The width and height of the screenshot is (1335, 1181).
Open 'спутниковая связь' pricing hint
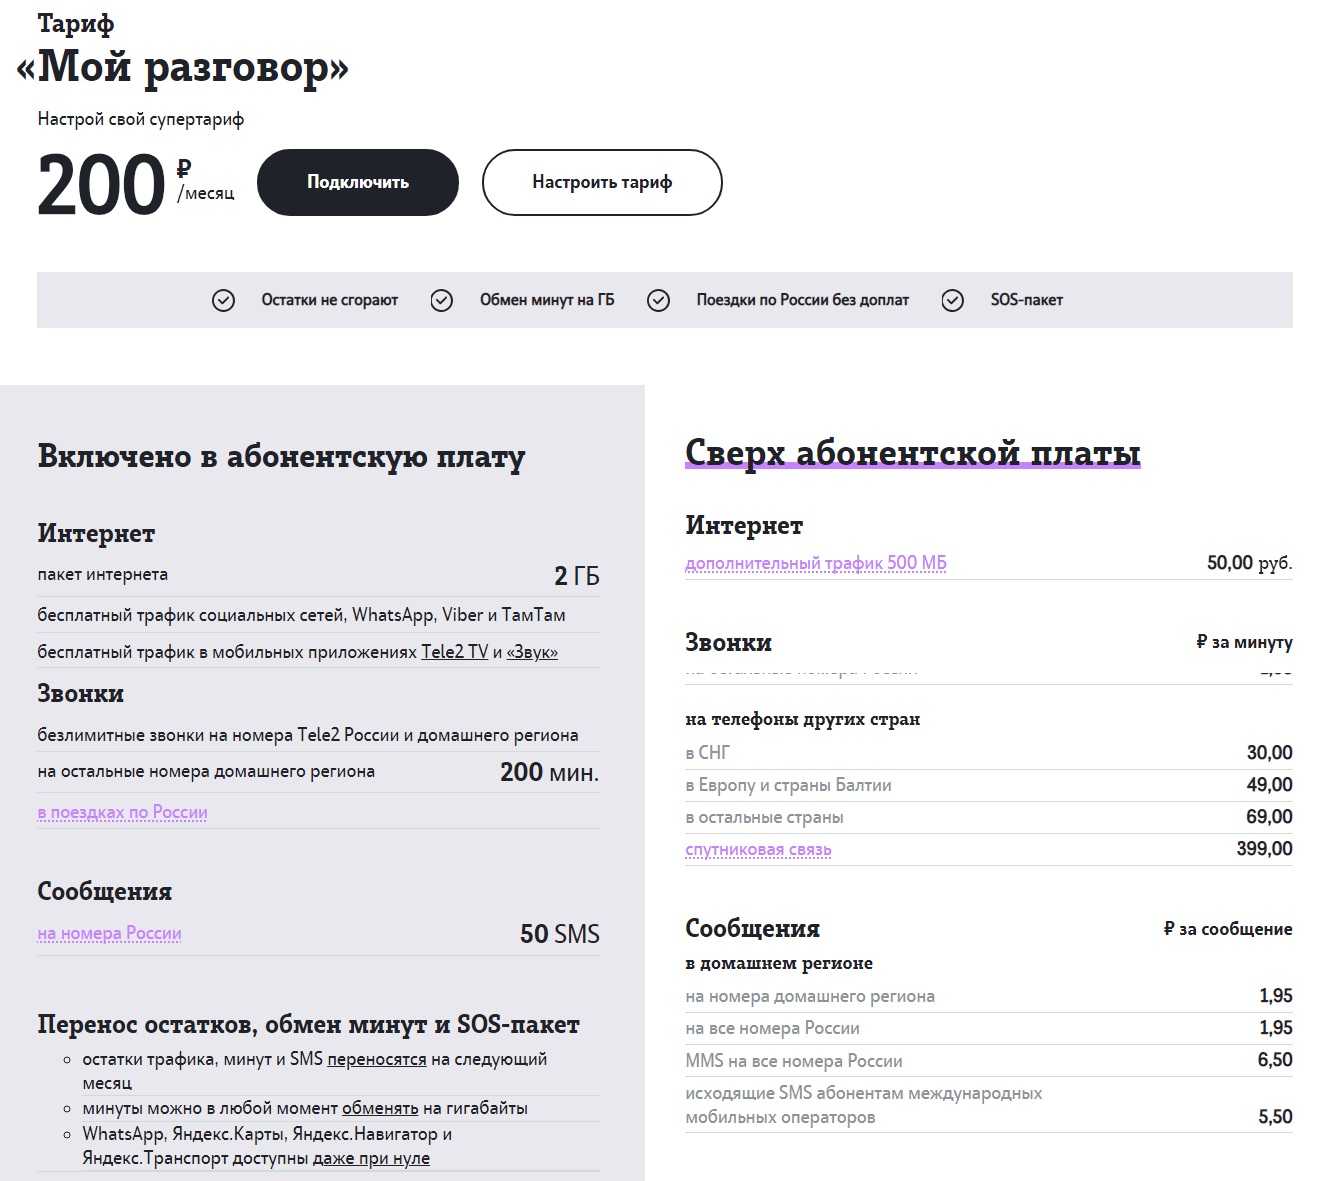click(758, 849)
